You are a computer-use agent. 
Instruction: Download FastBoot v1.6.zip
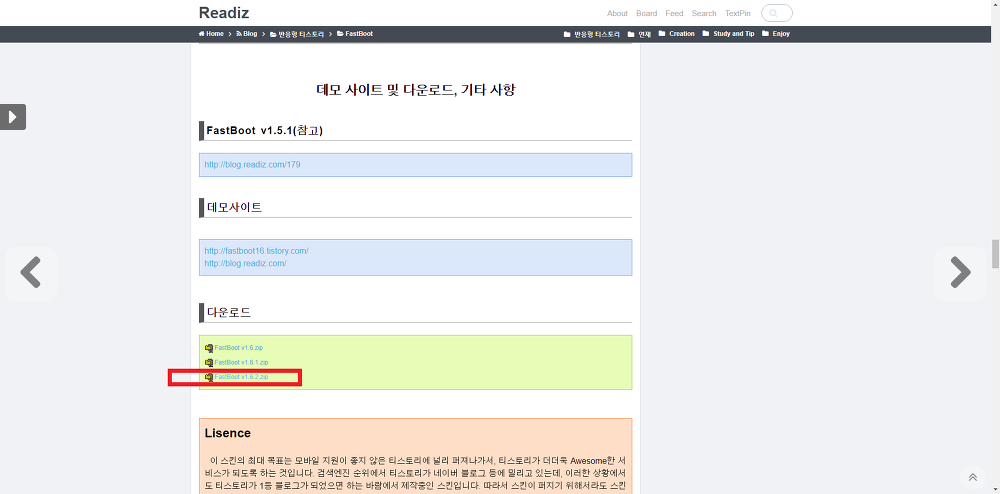239,348
